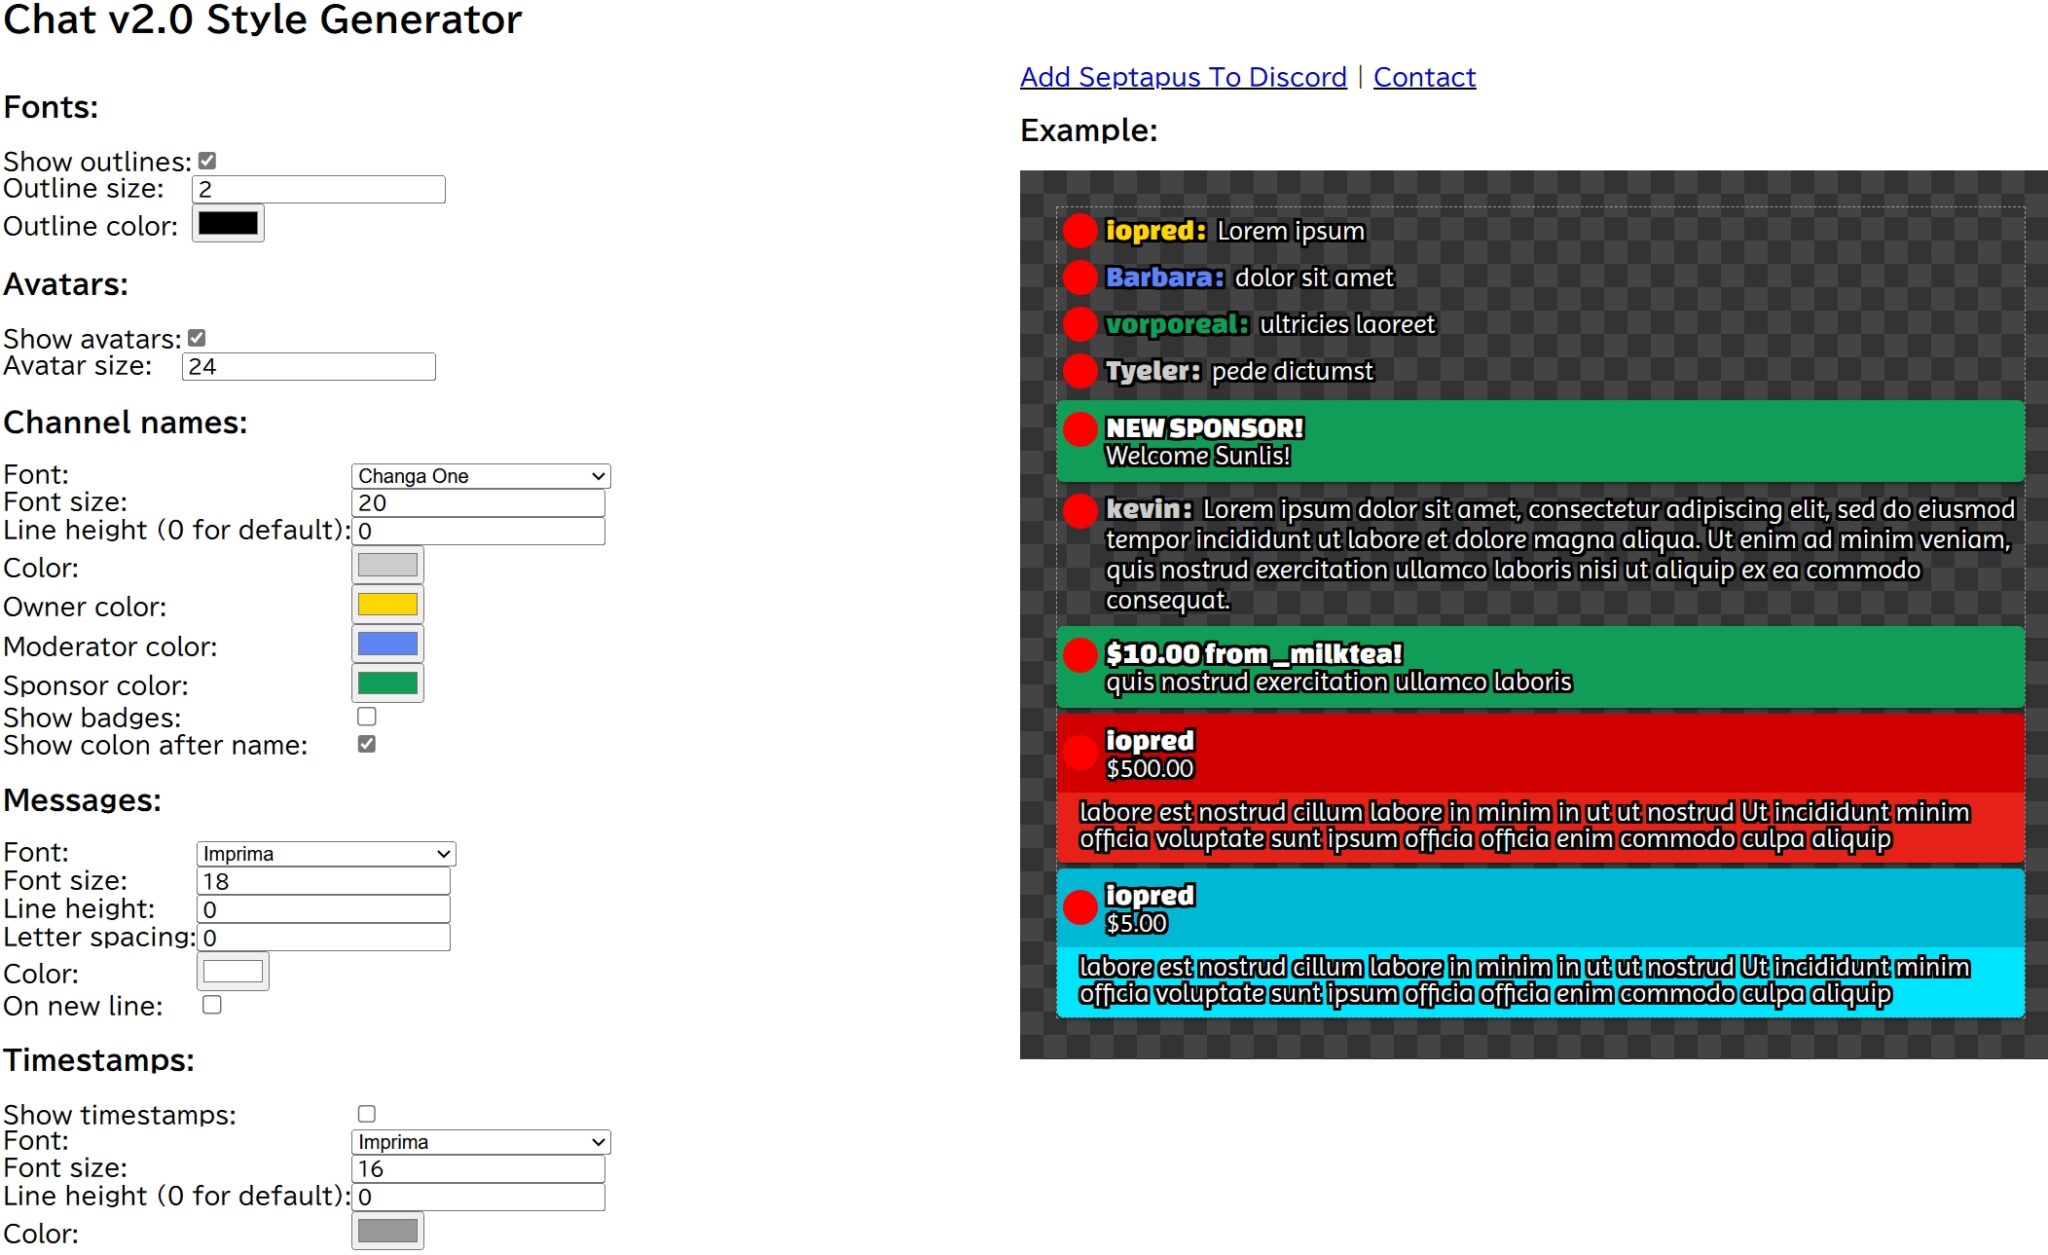Enable the Show badges checkbox
The image size is (2048, 1255).
(367, 717)
